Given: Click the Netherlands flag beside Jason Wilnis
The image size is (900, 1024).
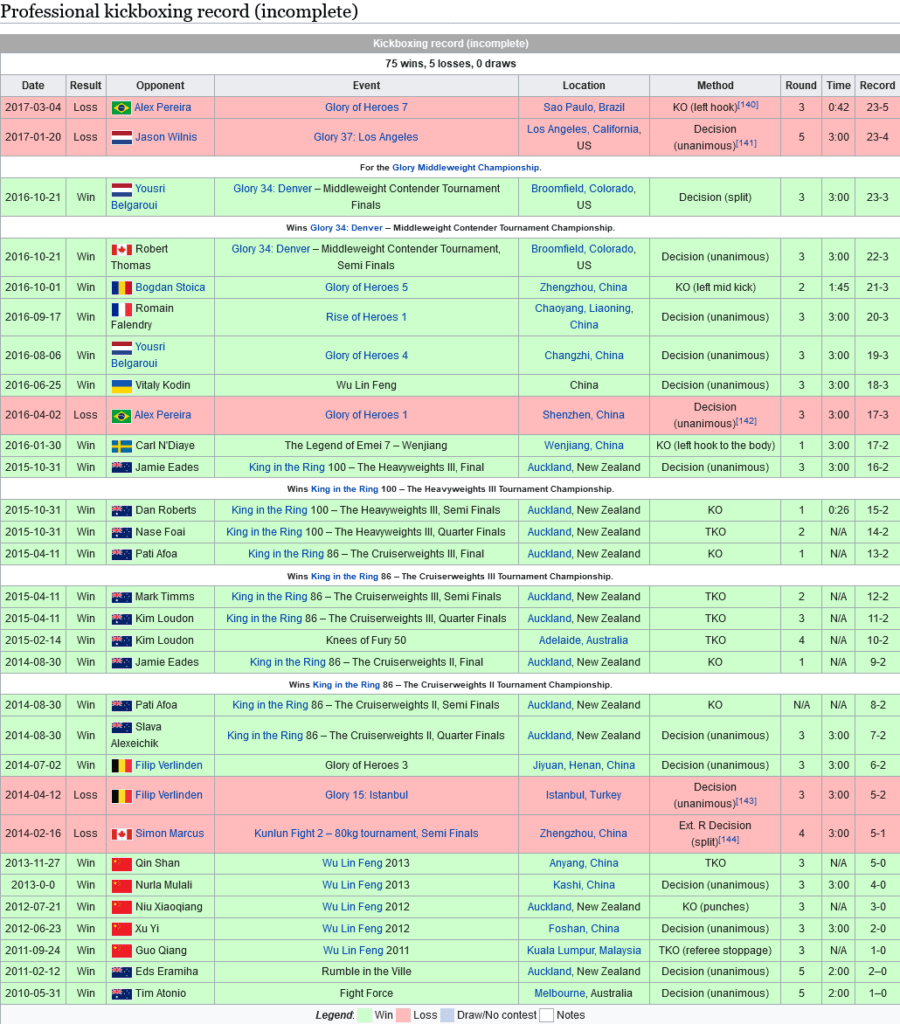Looking at the screenshot, I should tap(121, 137).
